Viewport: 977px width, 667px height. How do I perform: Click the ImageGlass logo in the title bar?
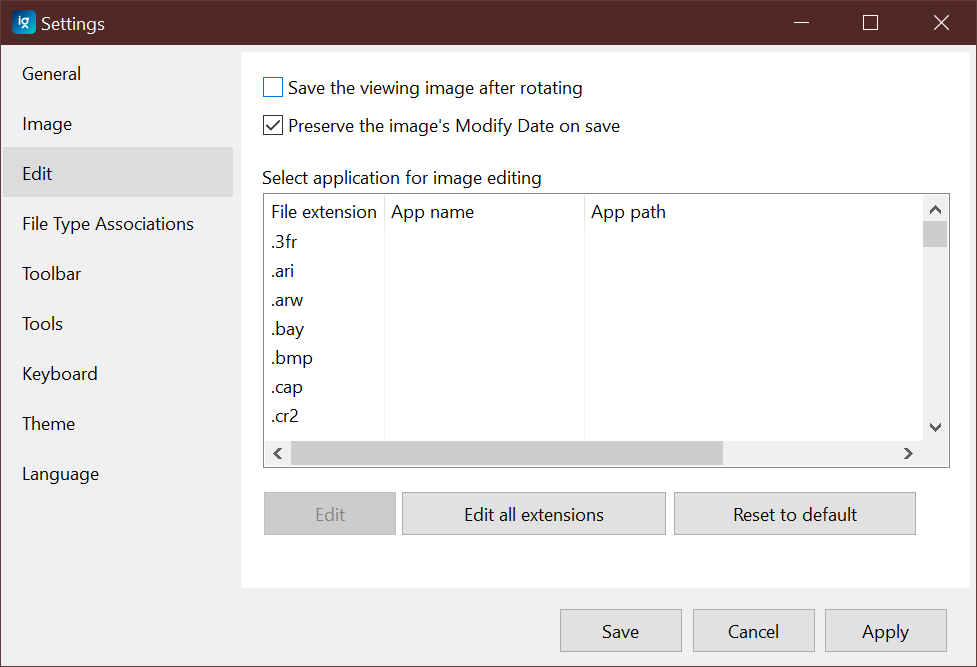coord(23,22)
